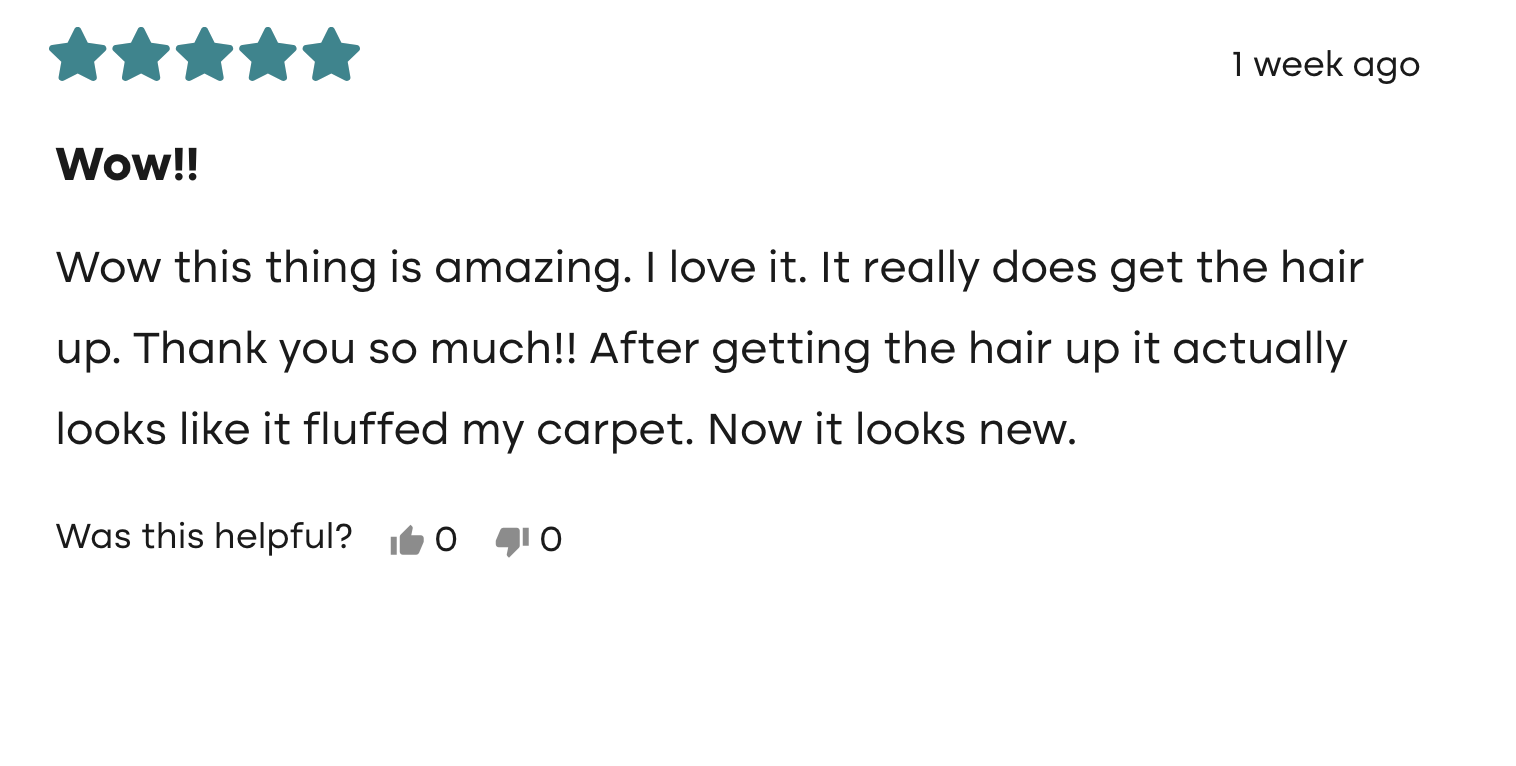Click the first star in the rating
1516x766 pixels.
click(77, 55)
